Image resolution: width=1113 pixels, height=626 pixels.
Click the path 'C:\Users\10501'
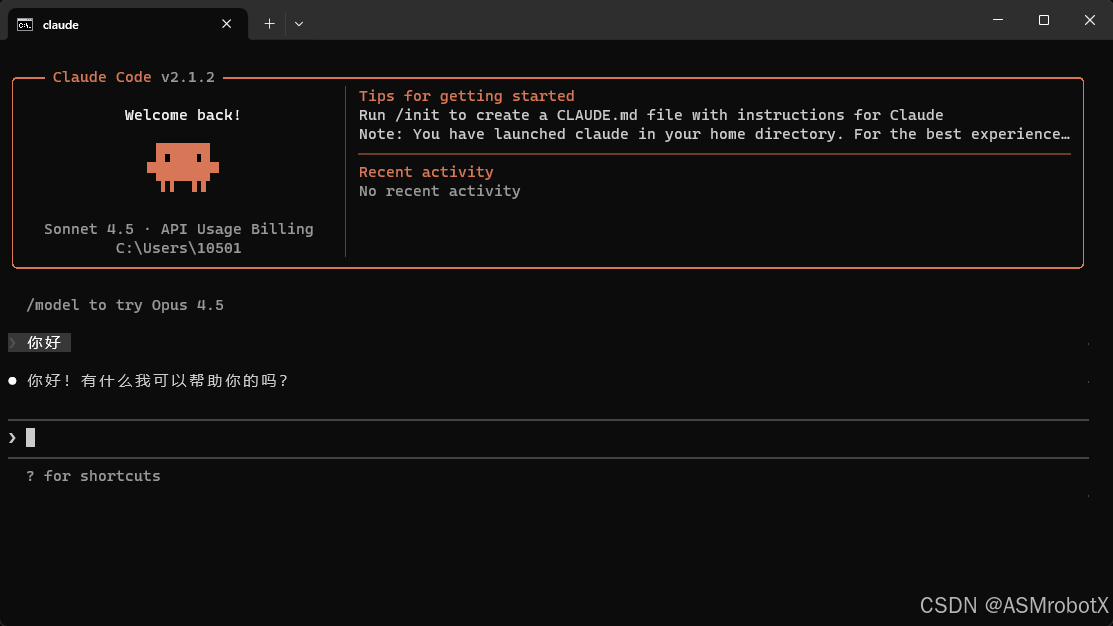(x=178, y=248)
